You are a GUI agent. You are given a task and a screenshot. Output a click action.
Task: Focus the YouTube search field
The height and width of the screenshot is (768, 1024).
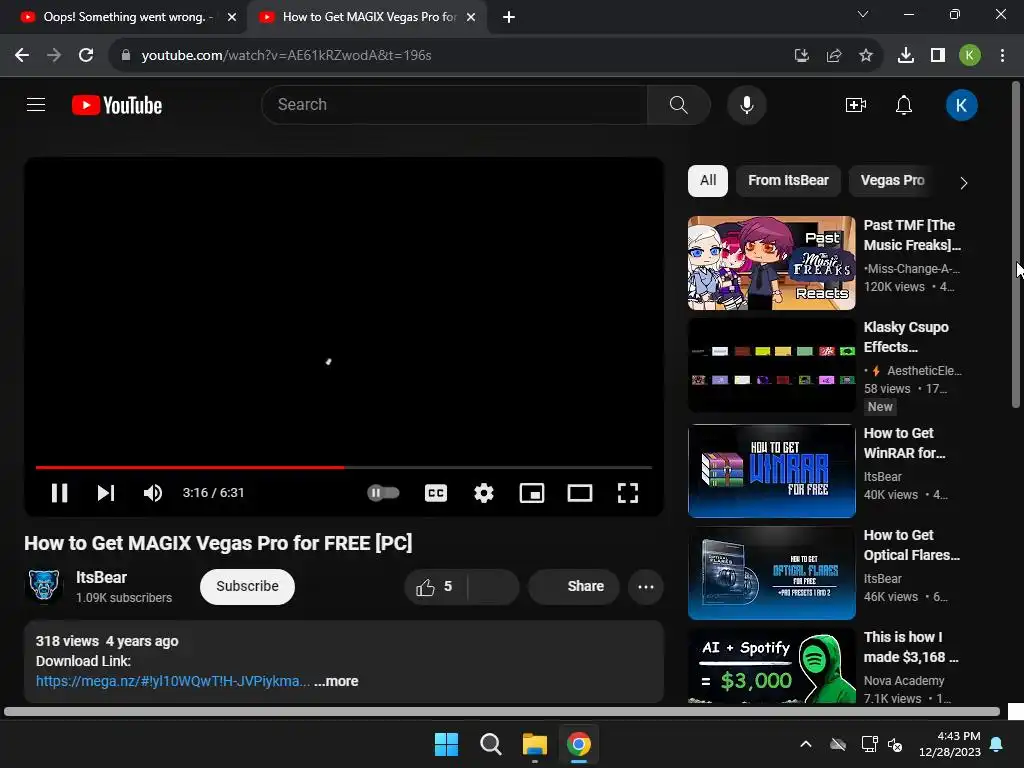pos(457,104)
